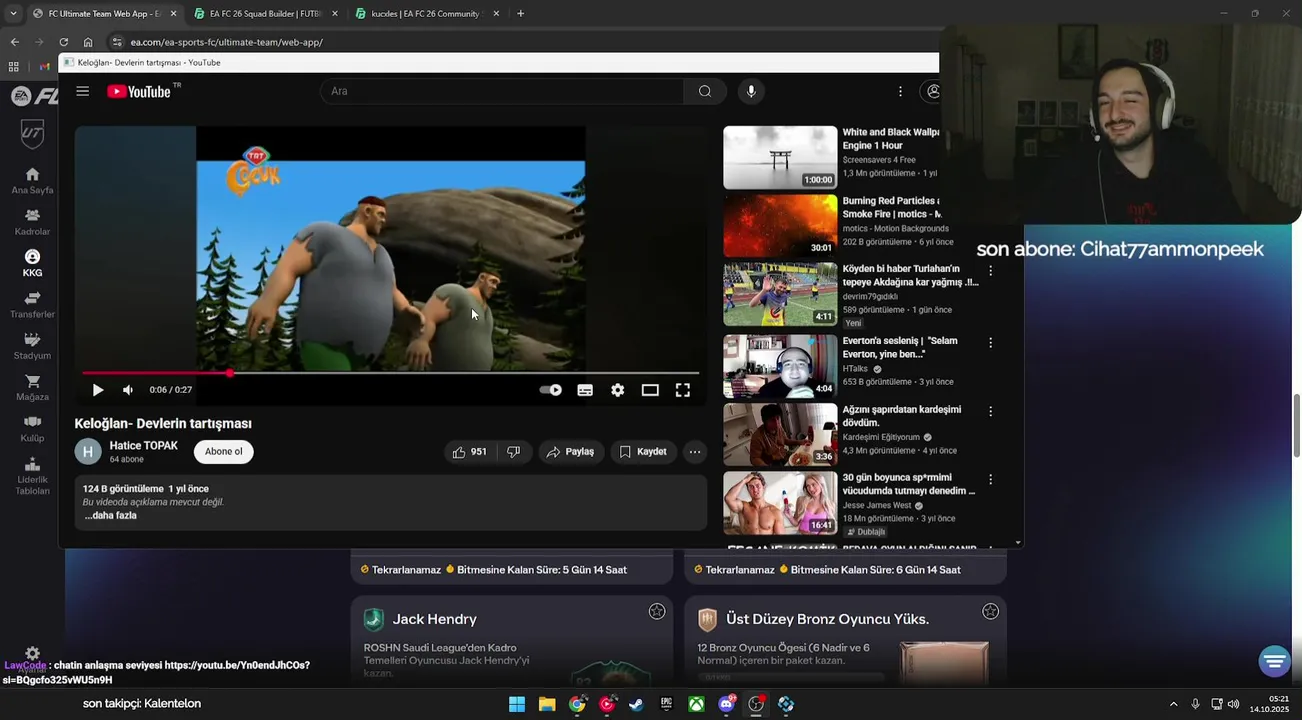The height and width of the screenshot is (720, 1302).
Task: Type in the YouTube Ara search field
Action: point(502,91)
